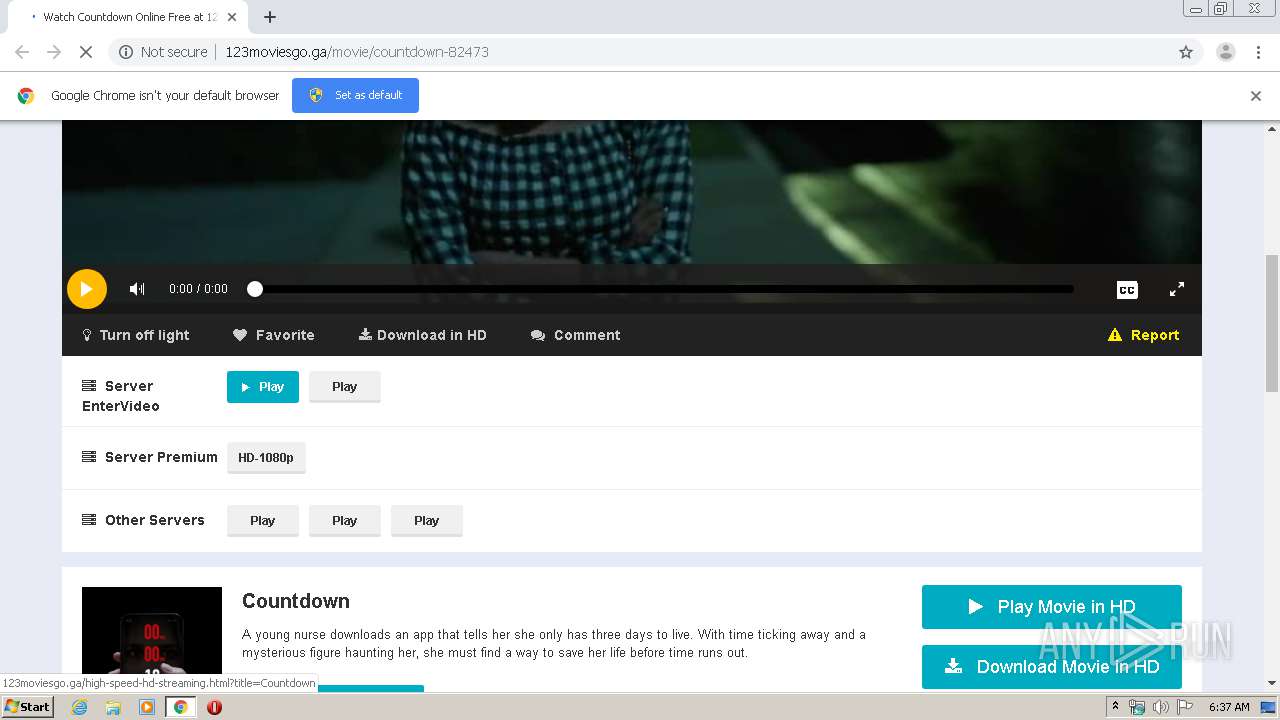
Task: Open Chrome three-dot menu
Action: [x=1258, y=52]
